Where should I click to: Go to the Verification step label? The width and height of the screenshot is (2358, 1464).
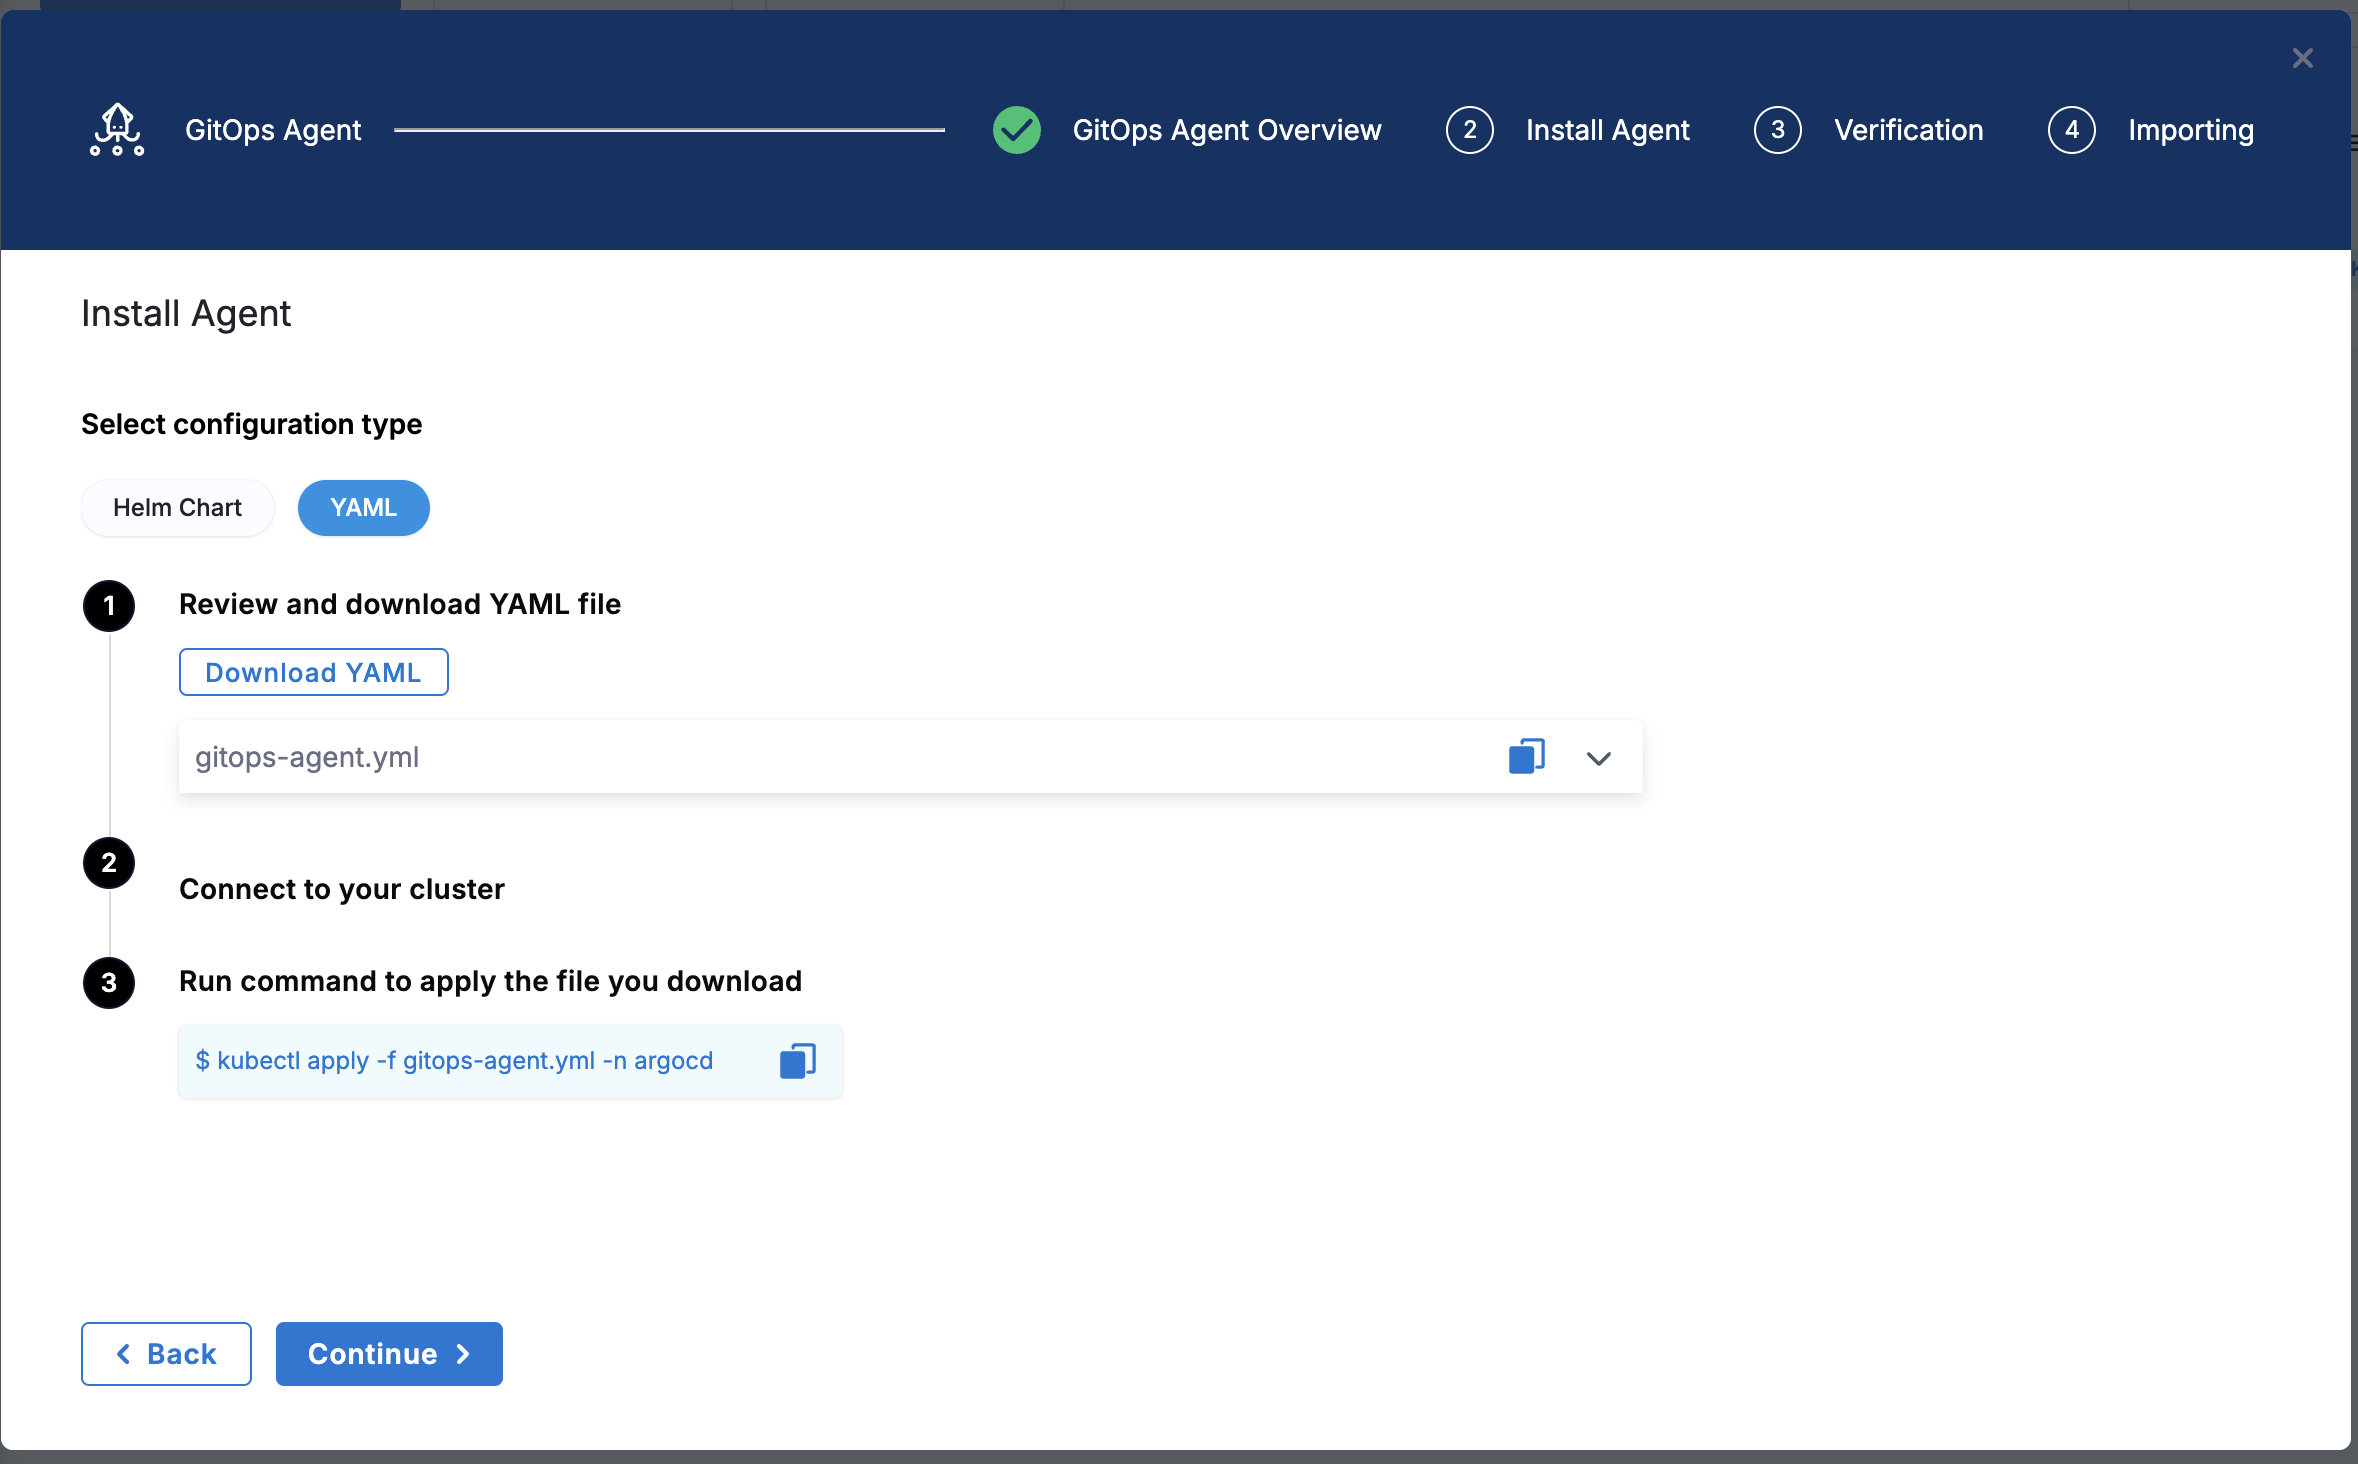point(1908,130)
